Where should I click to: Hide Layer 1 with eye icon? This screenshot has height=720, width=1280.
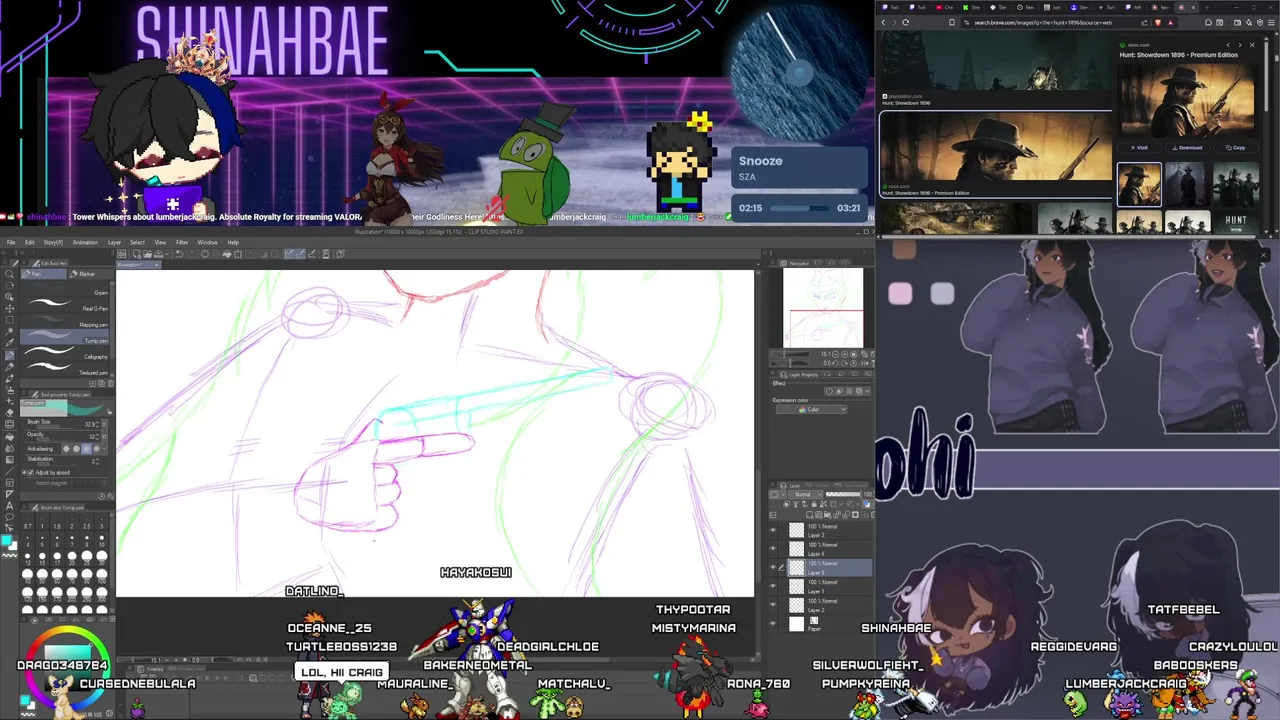point(773,586)
